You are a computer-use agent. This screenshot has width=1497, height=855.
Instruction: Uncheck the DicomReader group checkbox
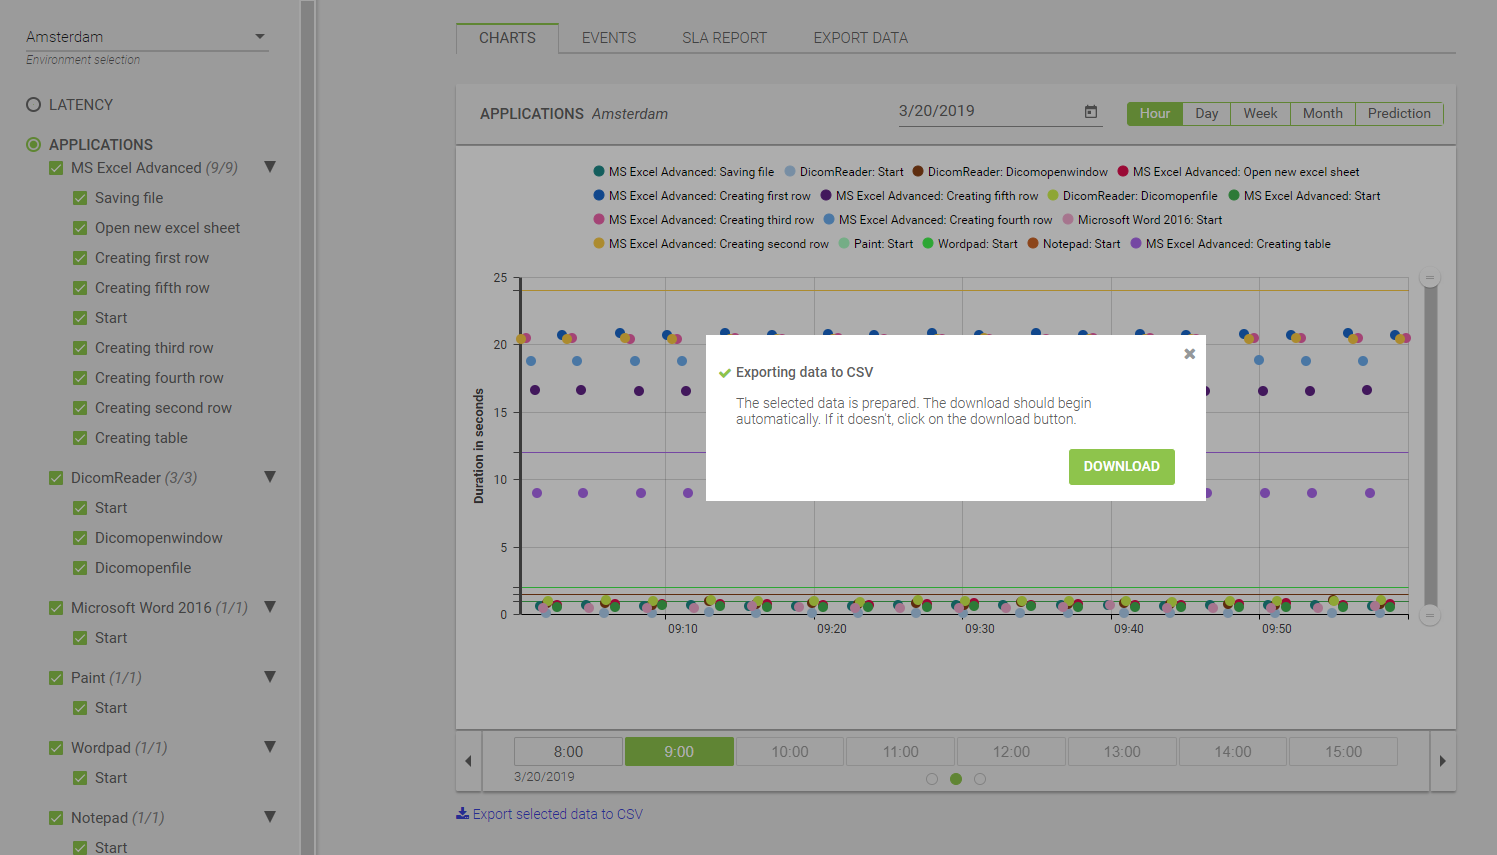(56, 478)
